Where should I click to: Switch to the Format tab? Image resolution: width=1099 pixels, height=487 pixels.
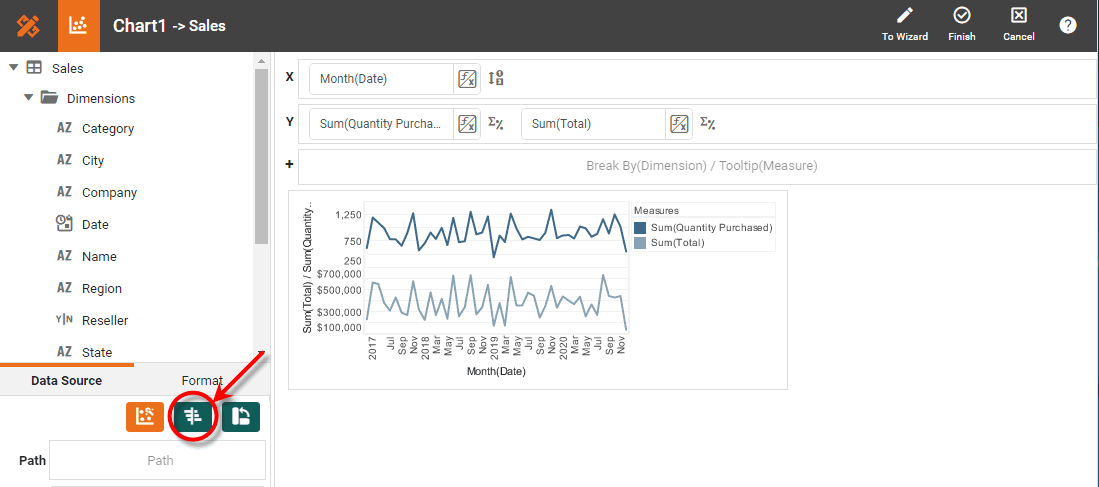(x=201, y=380)
